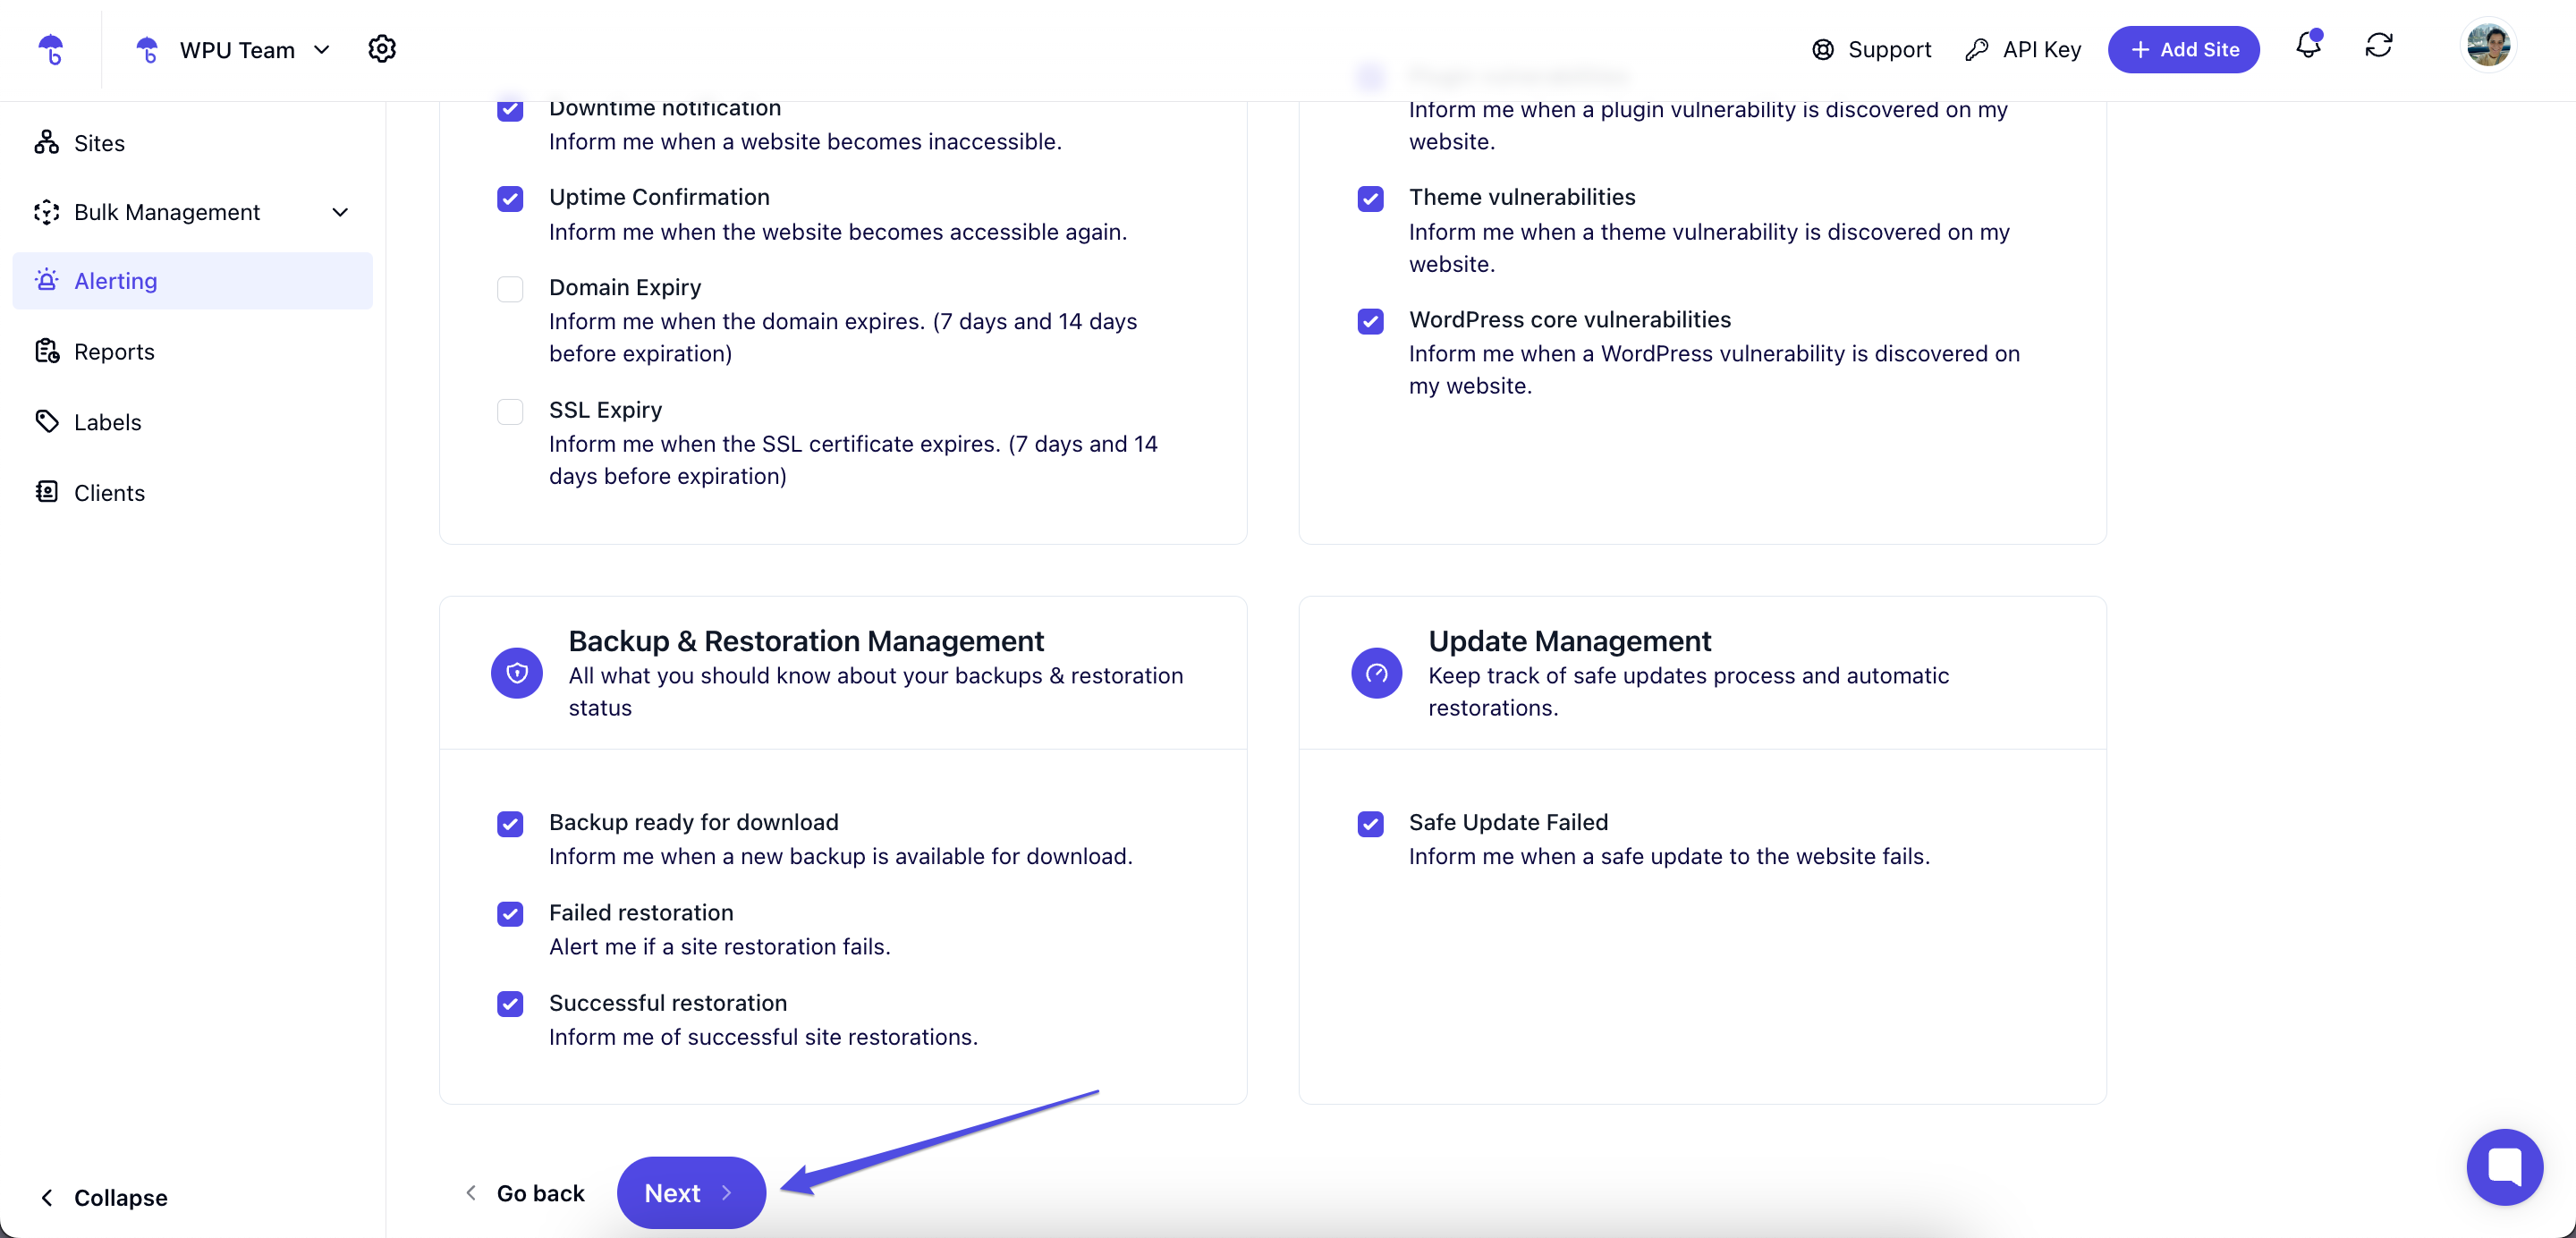Uncheck Theme vulnerabilities checkbox
The width and height of the screenshot is (2576, 1238).
(1370, 198)
